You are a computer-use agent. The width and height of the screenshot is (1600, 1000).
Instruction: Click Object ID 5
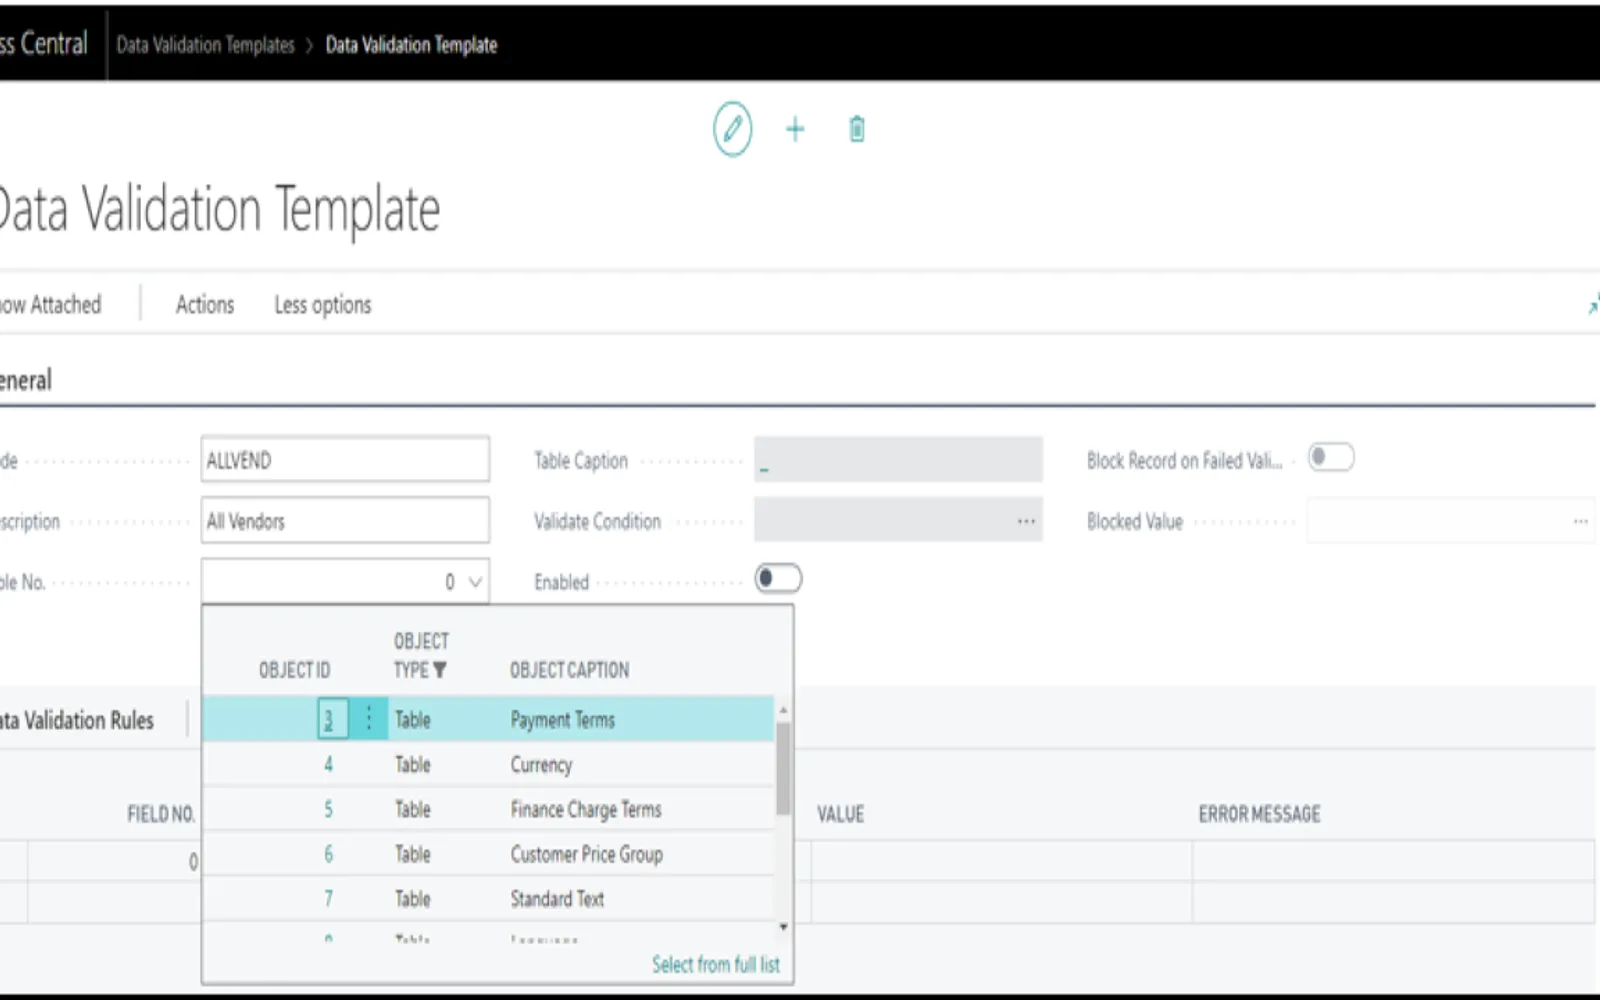(328, 809)
